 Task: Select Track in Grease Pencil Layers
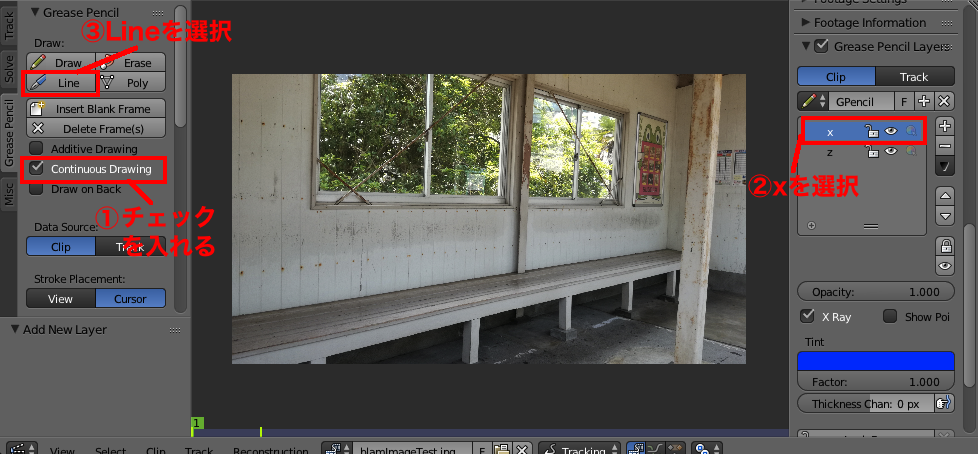point(914,77)
